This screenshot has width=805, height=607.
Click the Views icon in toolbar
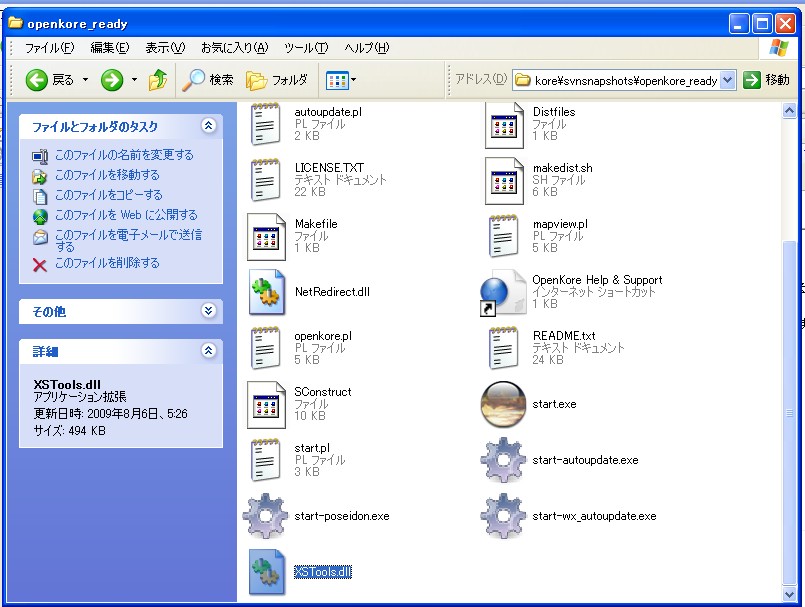(x=337, y=80)
